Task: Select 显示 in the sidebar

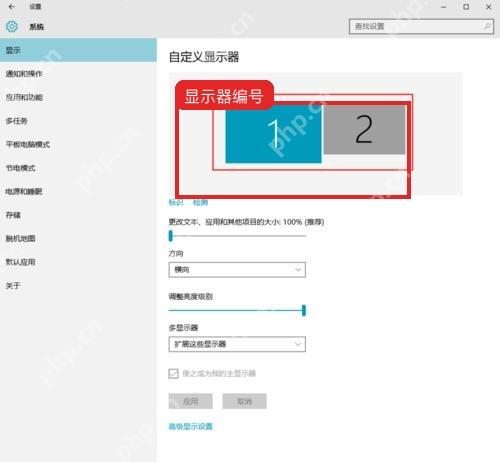Action: (x=78, y=50)
